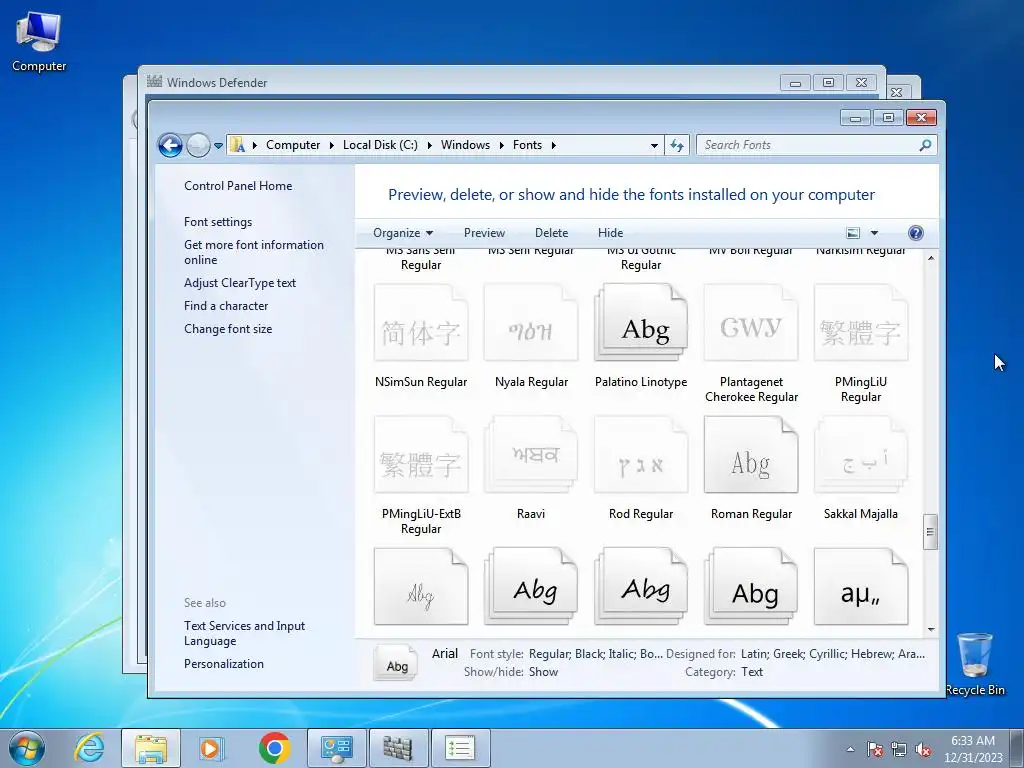Click the network tray icon
Screen dimensions: 1024x768
click(x=899, y=749)
